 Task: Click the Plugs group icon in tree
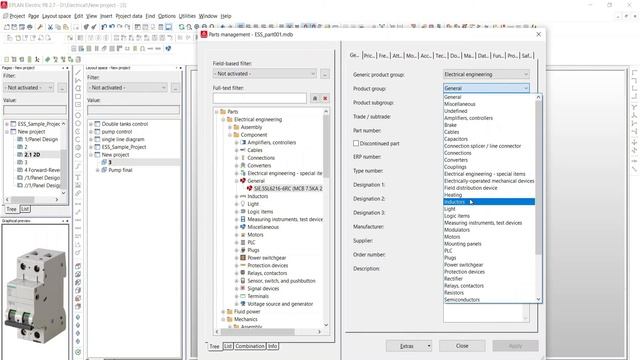[243, 250]
